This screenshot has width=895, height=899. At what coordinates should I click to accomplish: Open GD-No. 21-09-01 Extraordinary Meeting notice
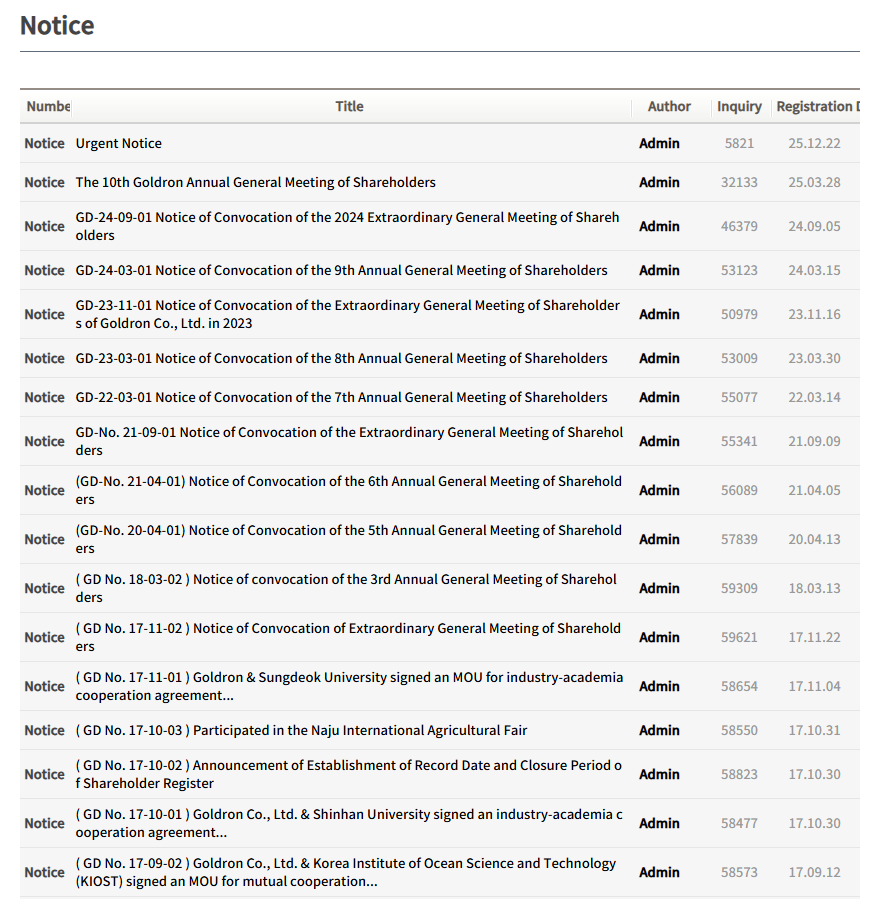349,441
